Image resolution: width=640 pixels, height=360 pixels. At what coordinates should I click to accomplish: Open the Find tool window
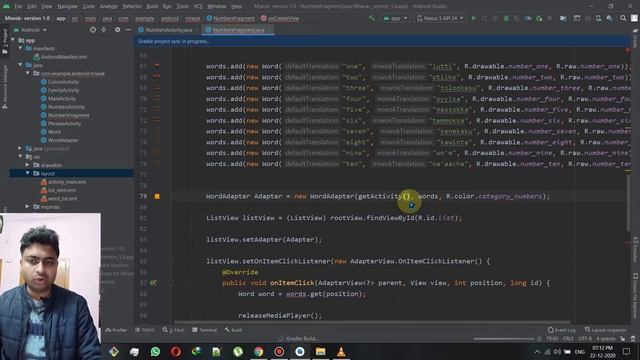(x=173, y=330)
